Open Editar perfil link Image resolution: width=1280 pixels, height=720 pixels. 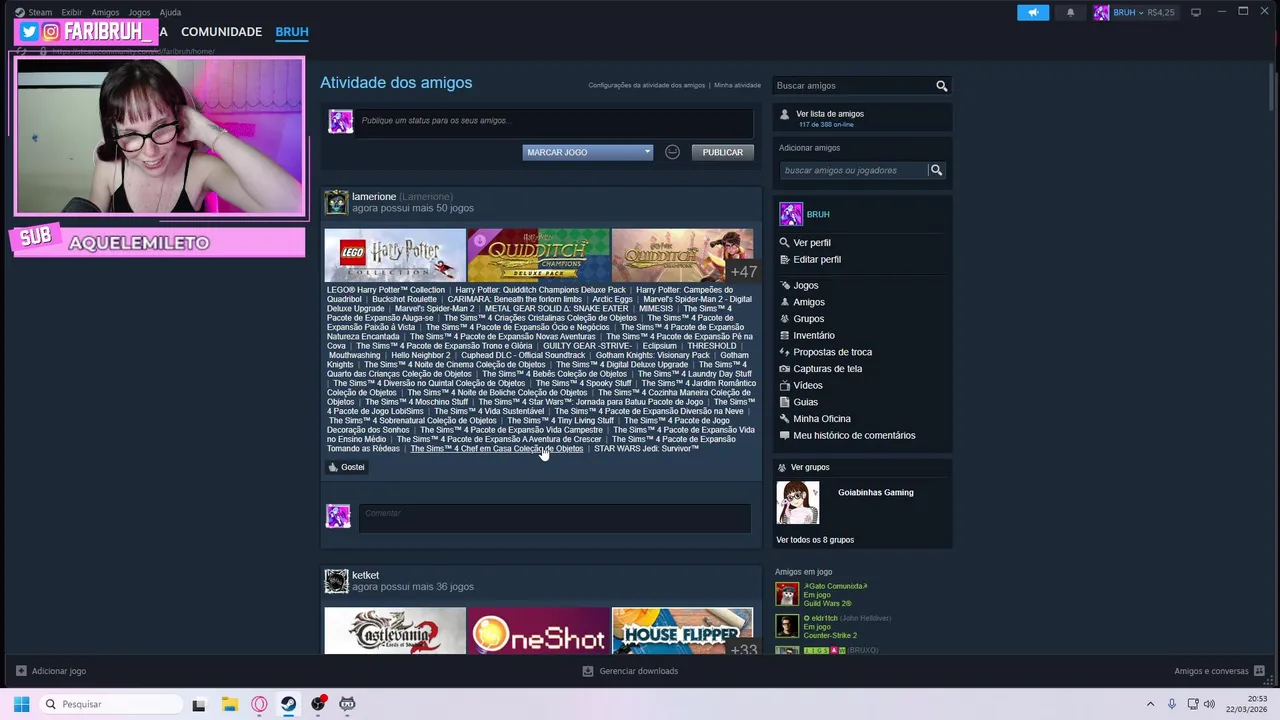tap(817, 260)
